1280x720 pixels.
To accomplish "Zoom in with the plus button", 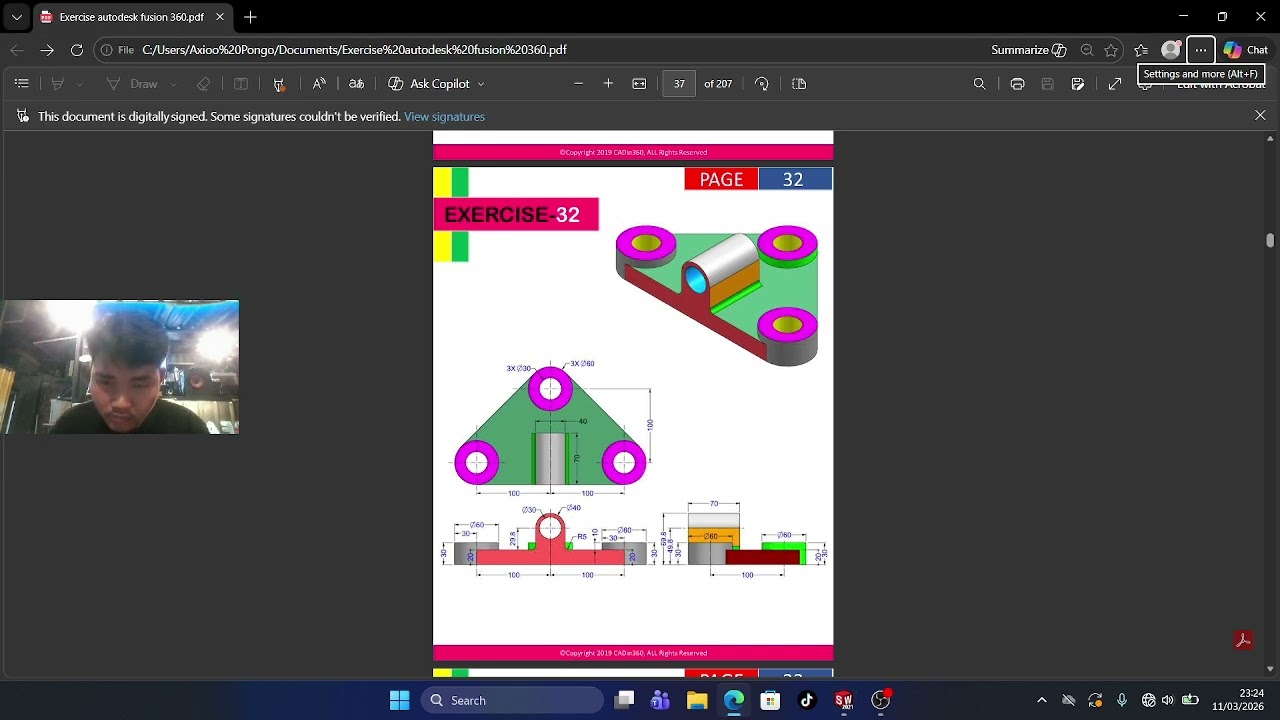I will (x=608, y=84).
